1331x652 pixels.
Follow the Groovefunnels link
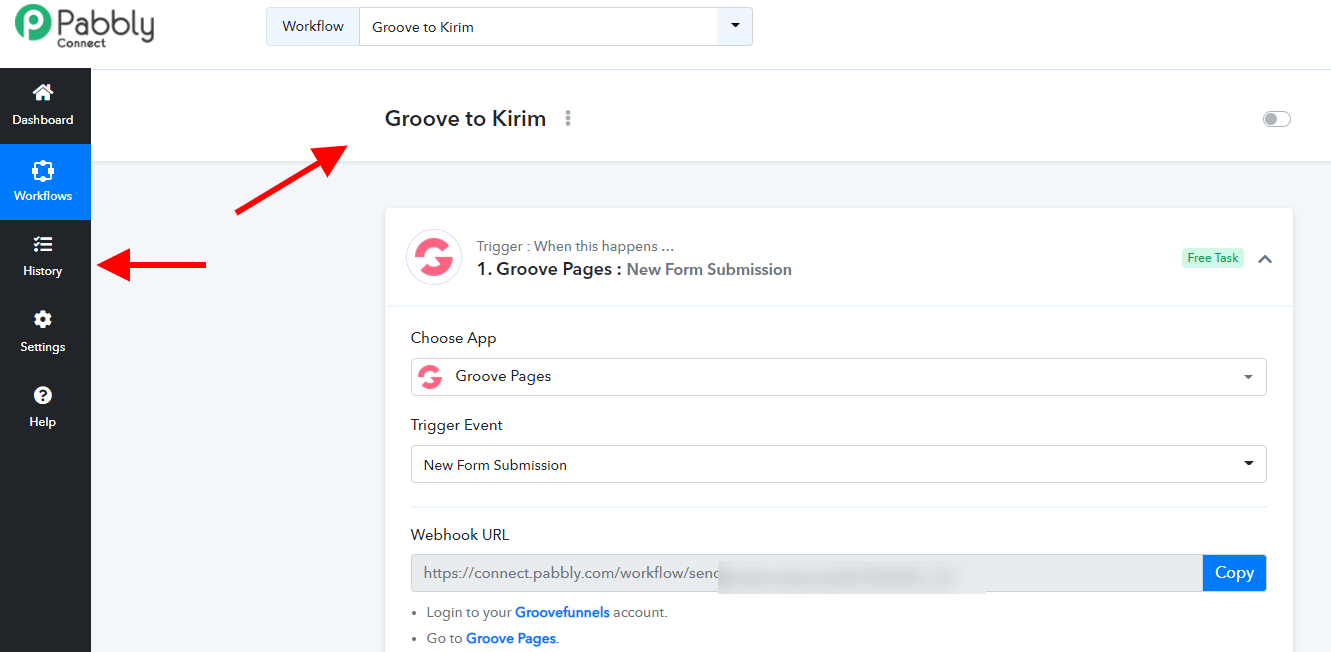[x=562, y=612]
